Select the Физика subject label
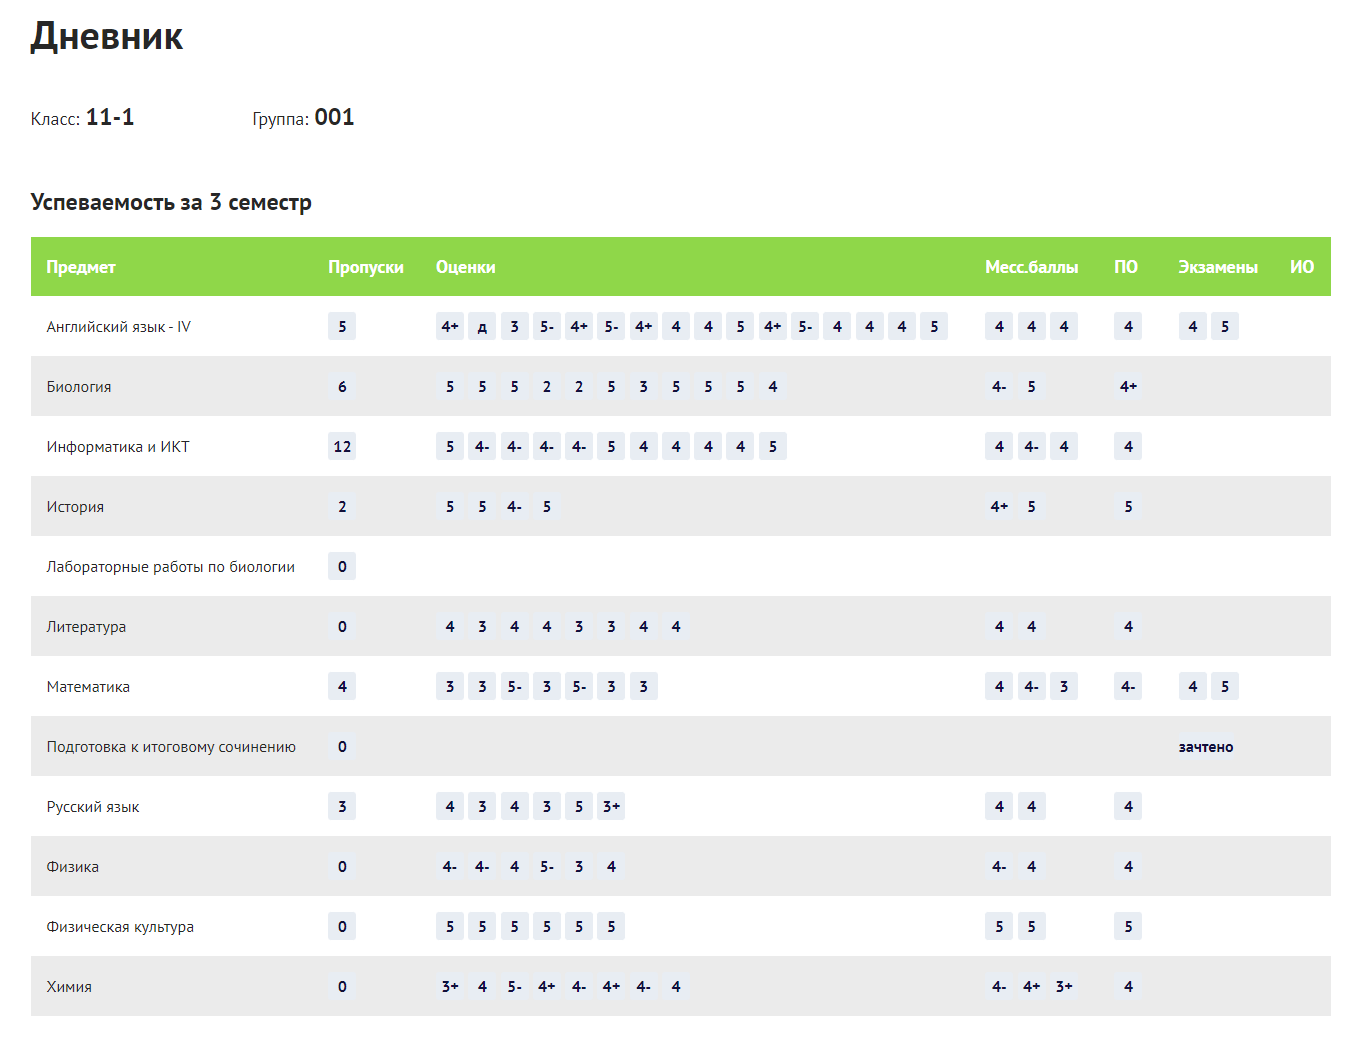 pyautogui.click(x=72, y=867)
